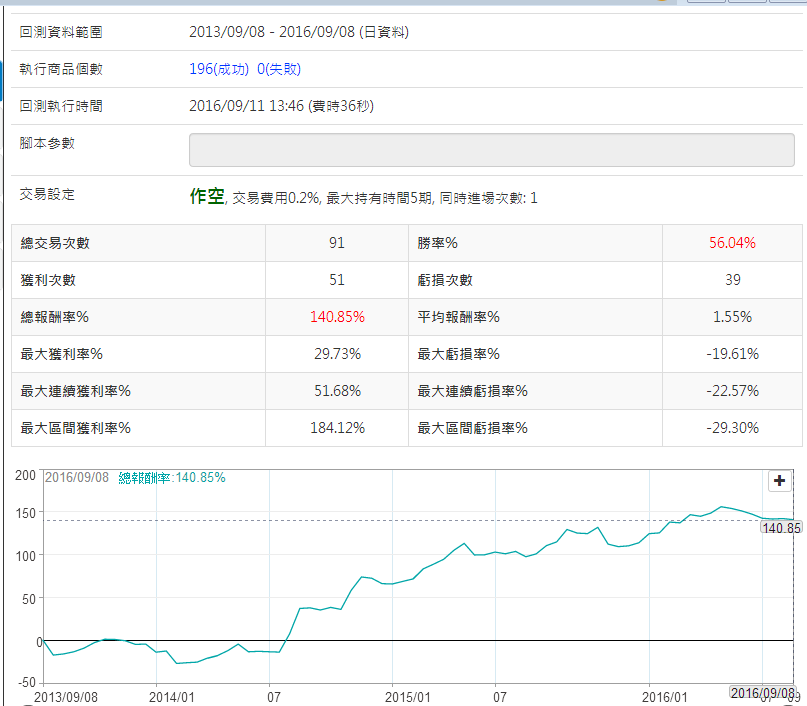Click the 2016/09/11 13:46 execution time text

pyautogui.click(x=281, y=106)
